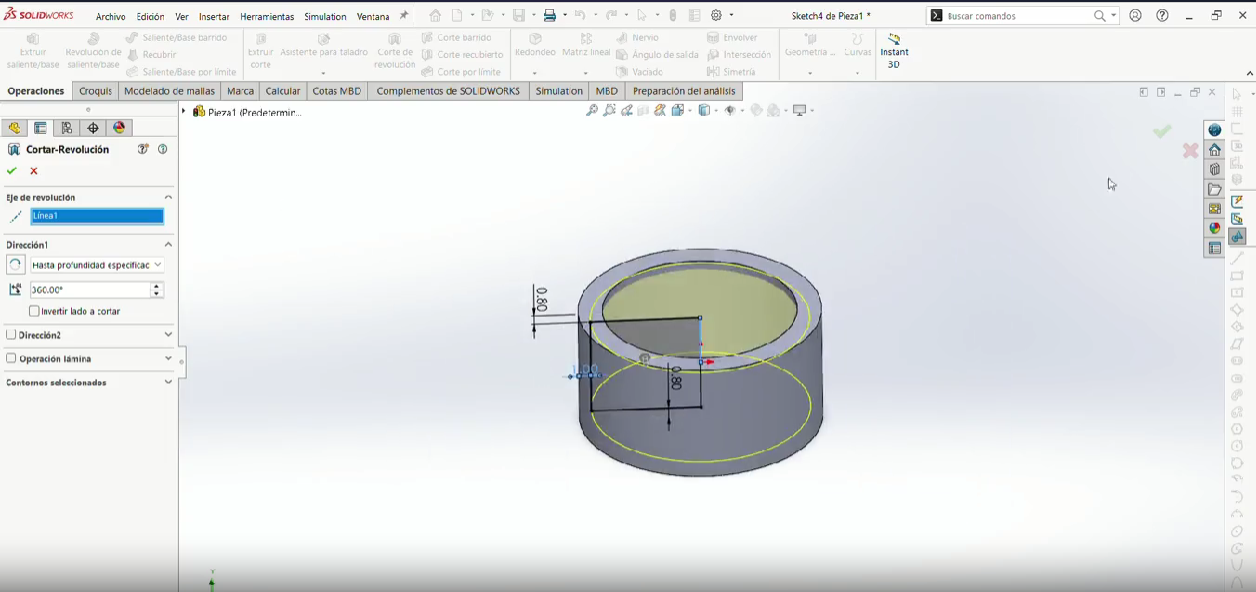
Task: Open the Edición menu
Action: point(150,17)
